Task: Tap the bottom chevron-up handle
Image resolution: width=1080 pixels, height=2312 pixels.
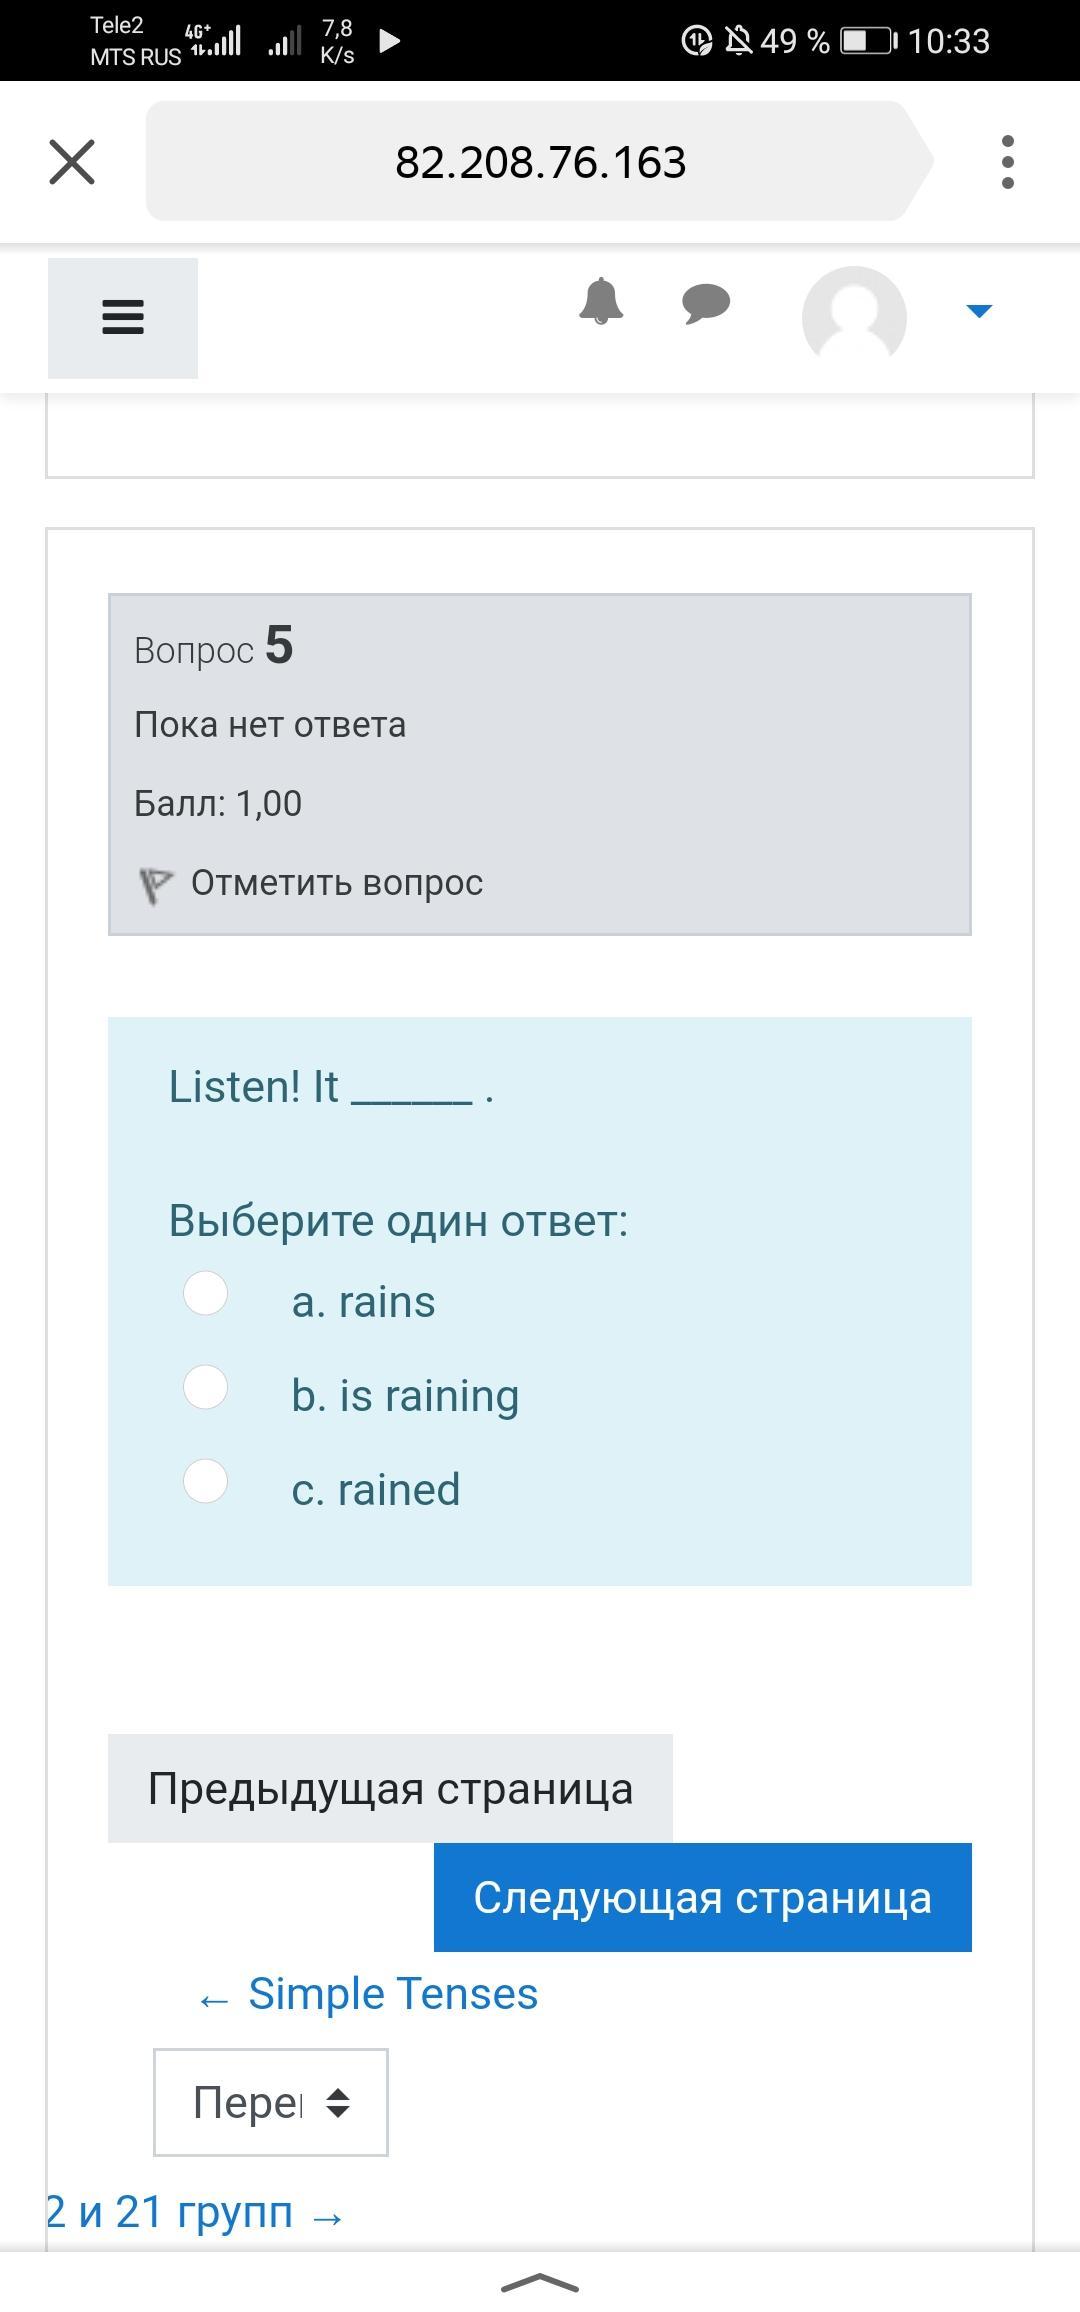Action: (x=540, y=2282)
